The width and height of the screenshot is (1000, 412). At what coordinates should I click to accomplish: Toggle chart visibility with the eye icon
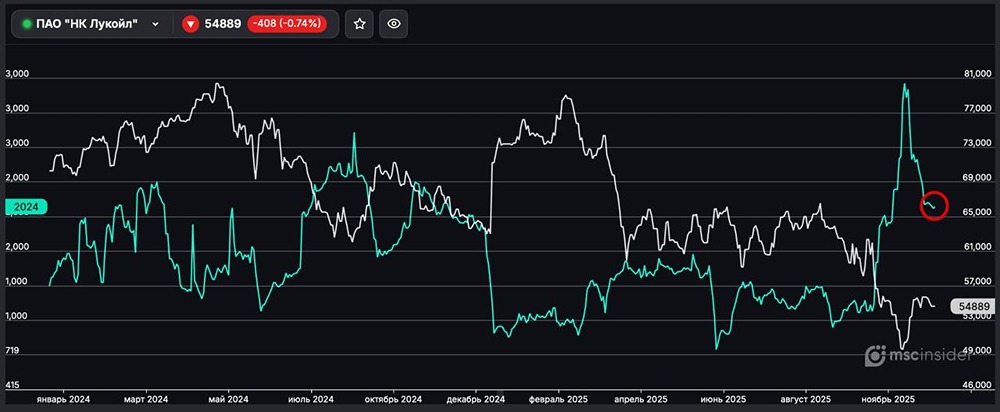point(395,23)
